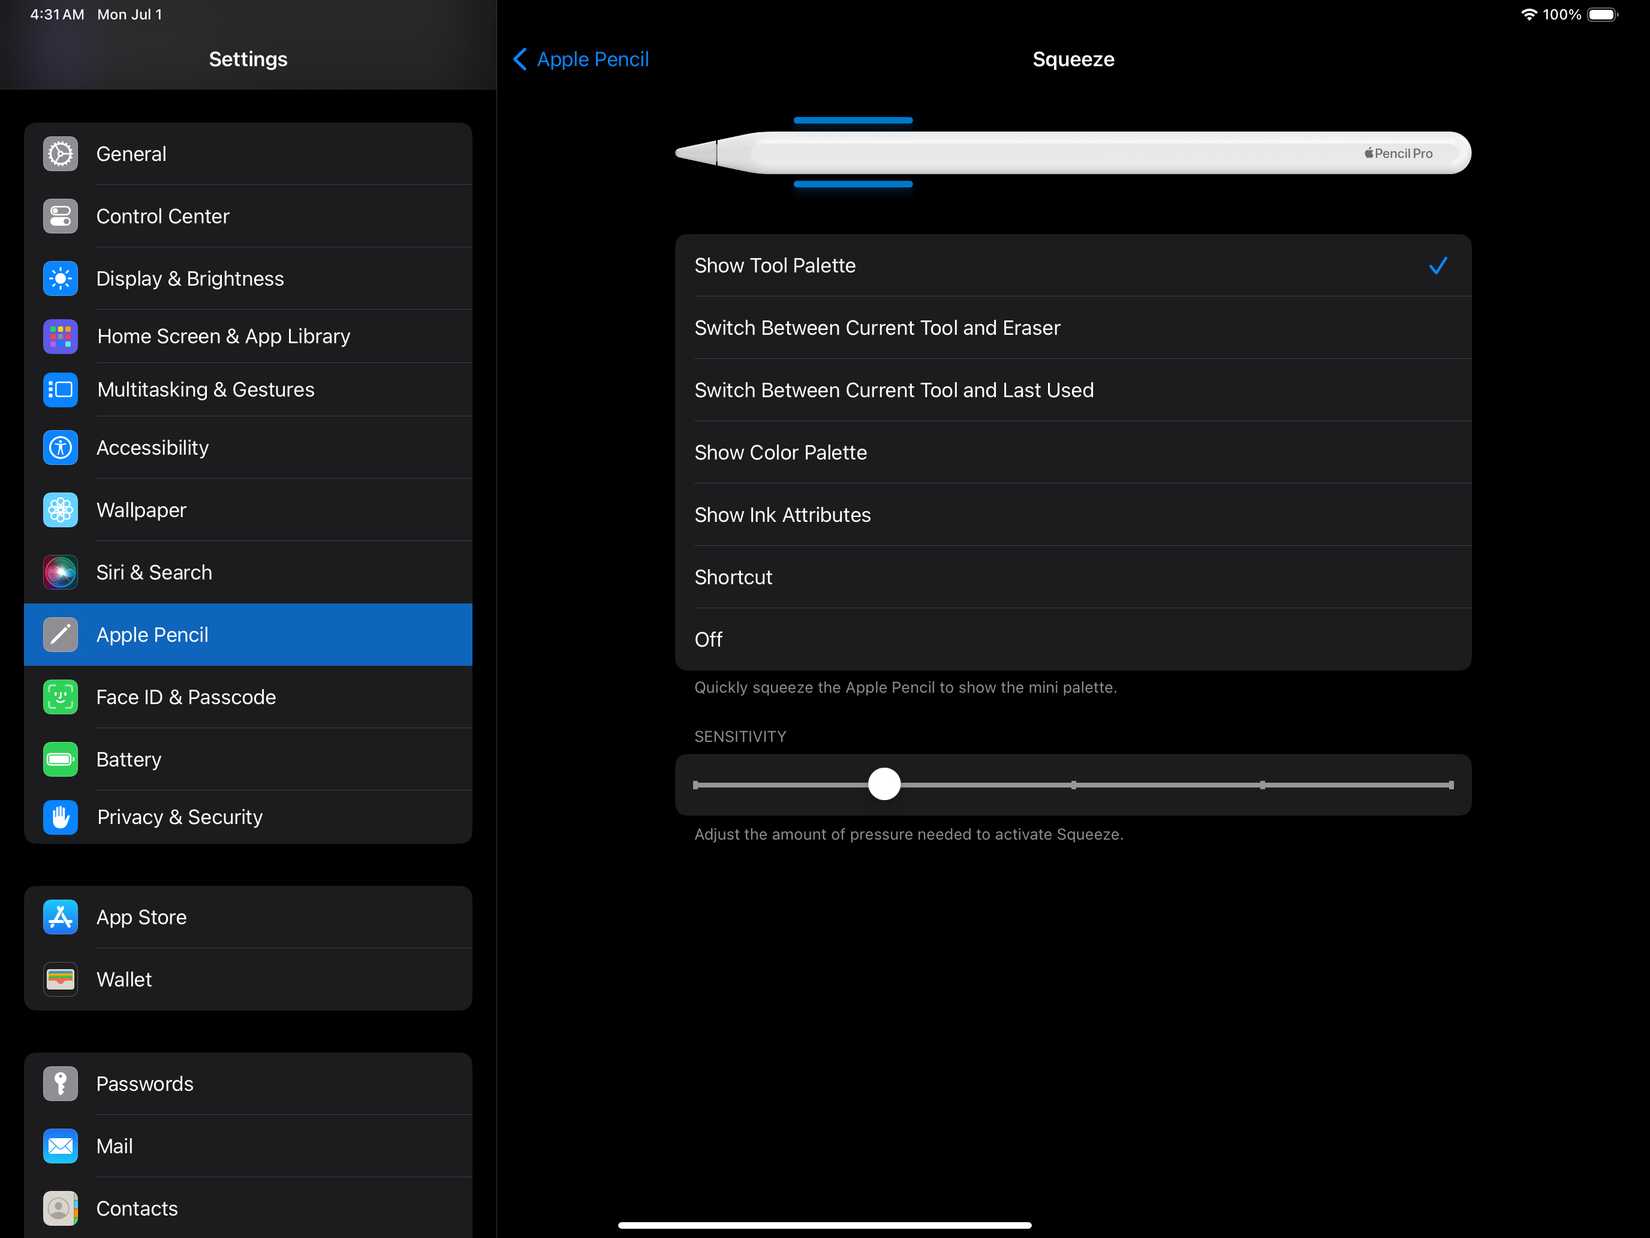The image size is (1650, 1238).
Task: Open Wallpaper settings
Action: 248,510
